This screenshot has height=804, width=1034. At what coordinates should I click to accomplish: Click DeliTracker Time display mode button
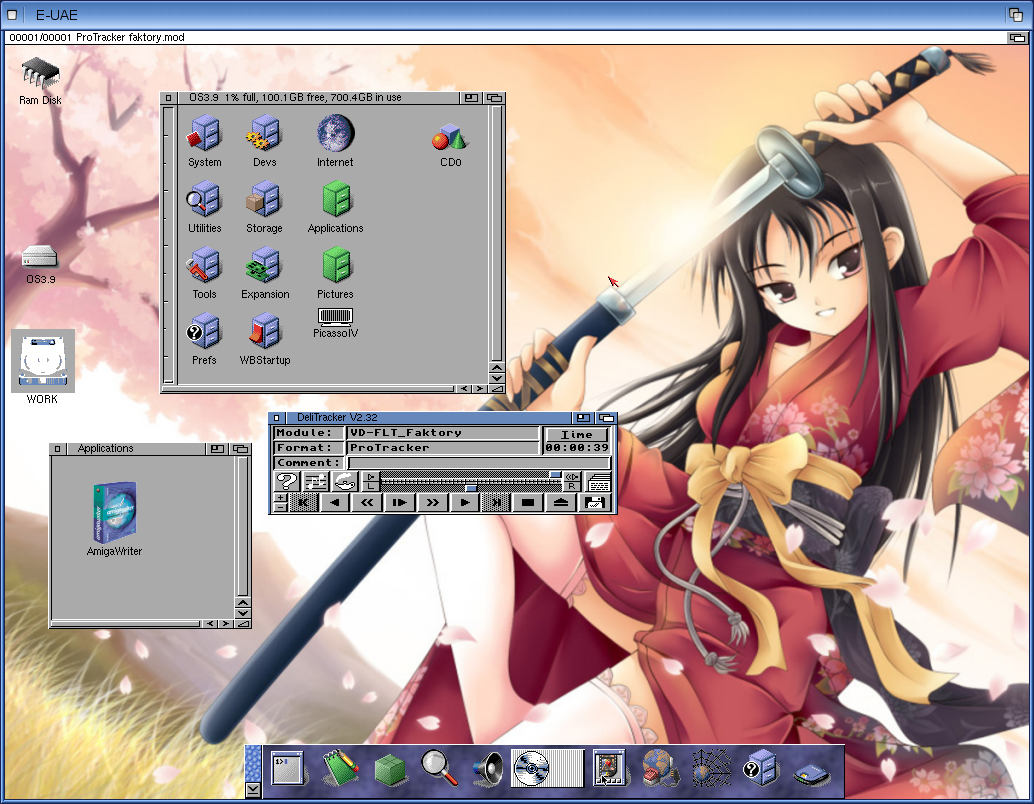576,435
